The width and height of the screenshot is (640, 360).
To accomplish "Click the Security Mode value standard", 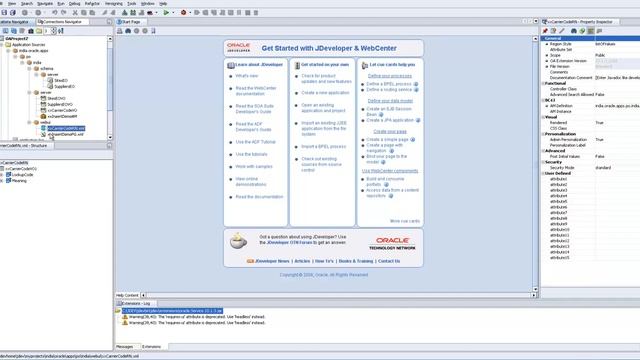I will pos(617,168).
